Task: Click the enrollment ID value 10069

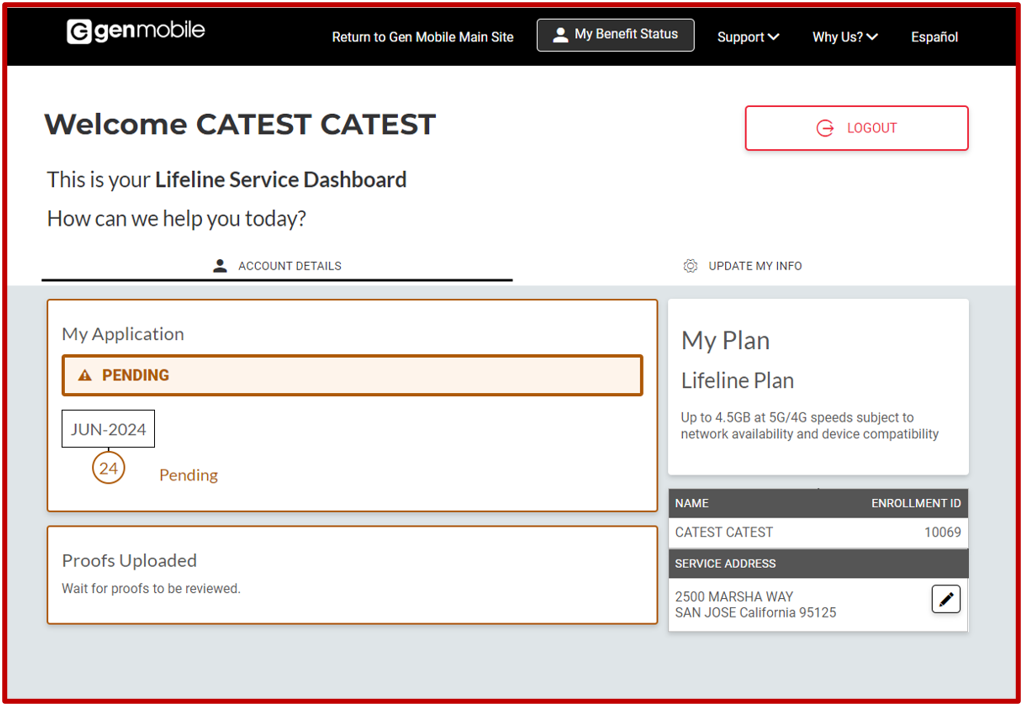Action: [943, 532]
